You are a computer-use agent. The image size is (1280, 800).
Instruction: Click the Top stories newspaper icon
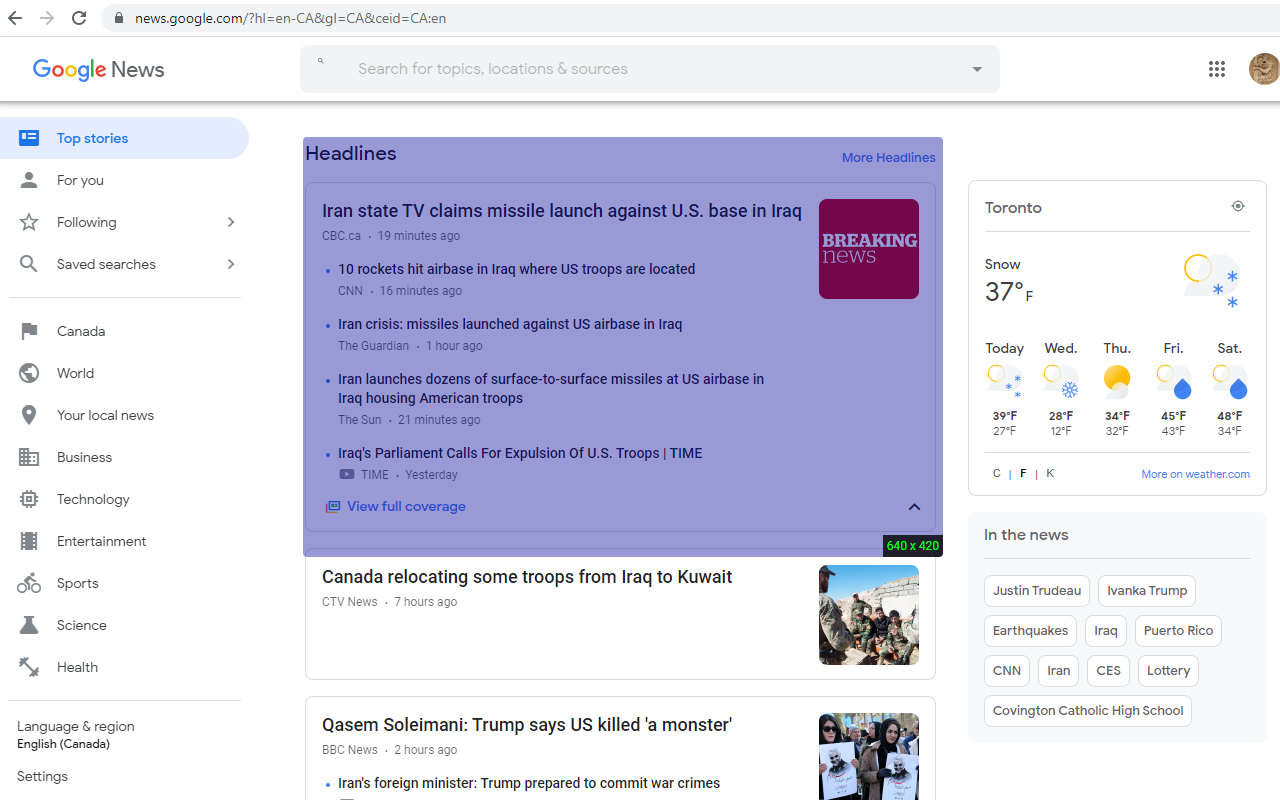(x=29, y=138)
